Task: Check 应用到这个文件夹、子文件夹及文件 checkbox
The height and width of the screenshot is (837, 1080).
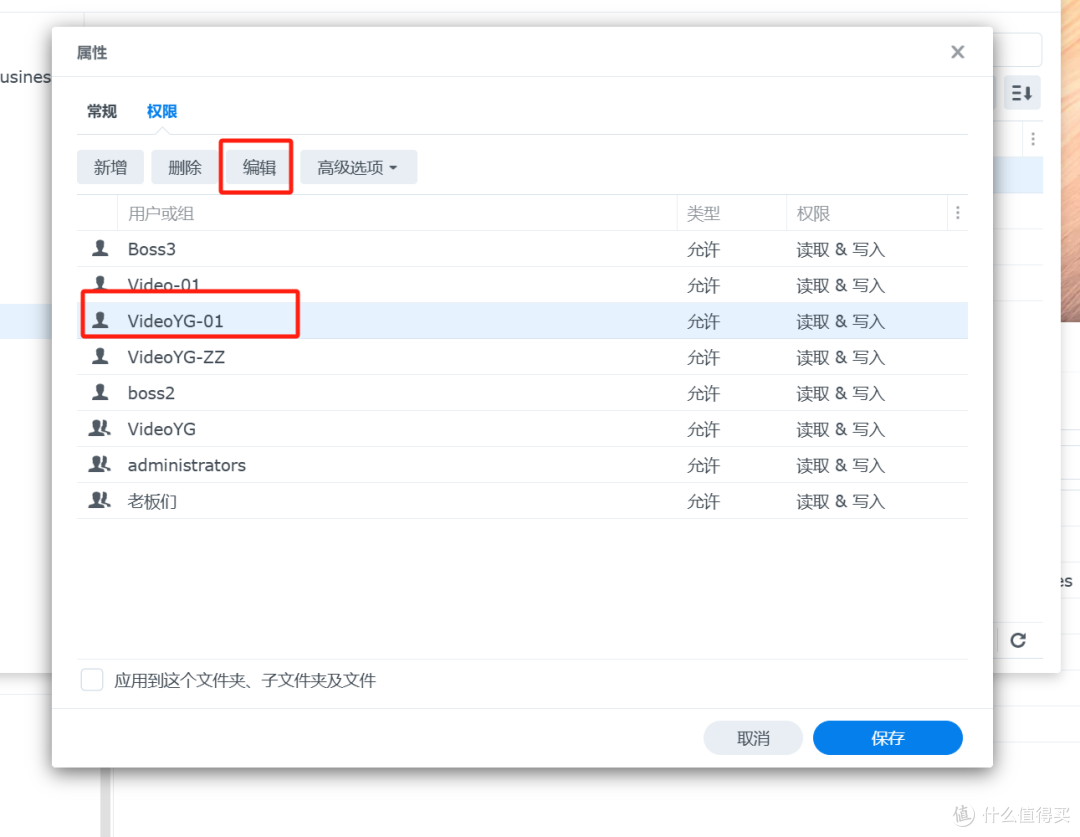Action: (92, 680)
